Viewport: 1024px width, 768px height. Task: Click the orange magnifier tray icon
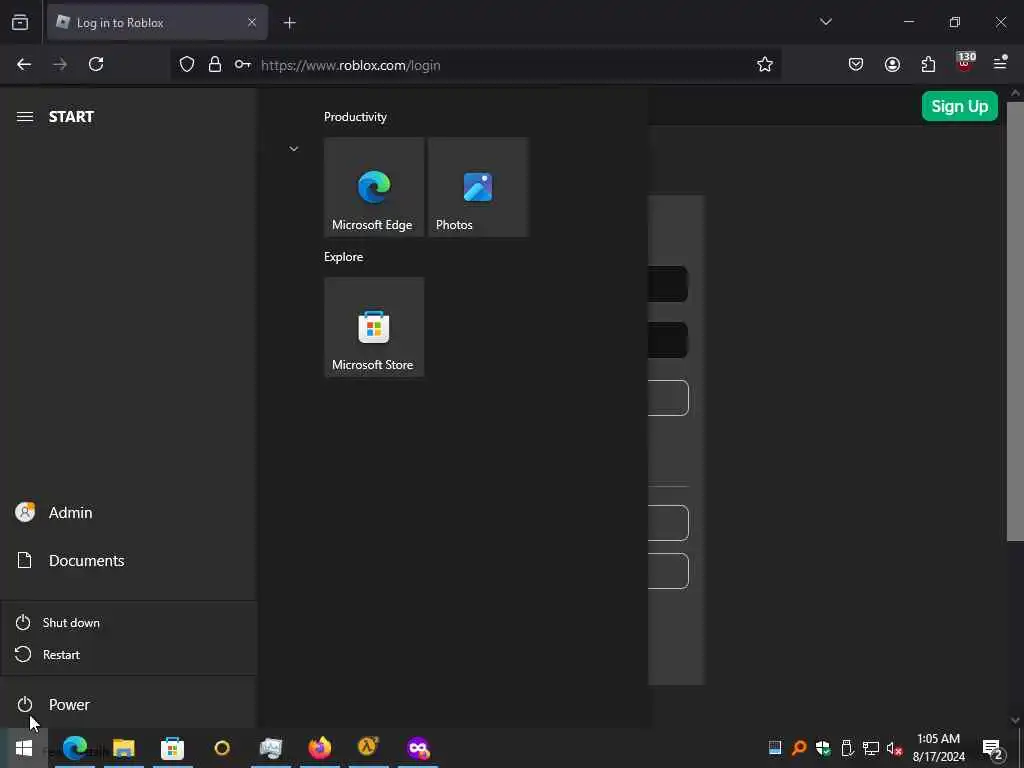799,748
